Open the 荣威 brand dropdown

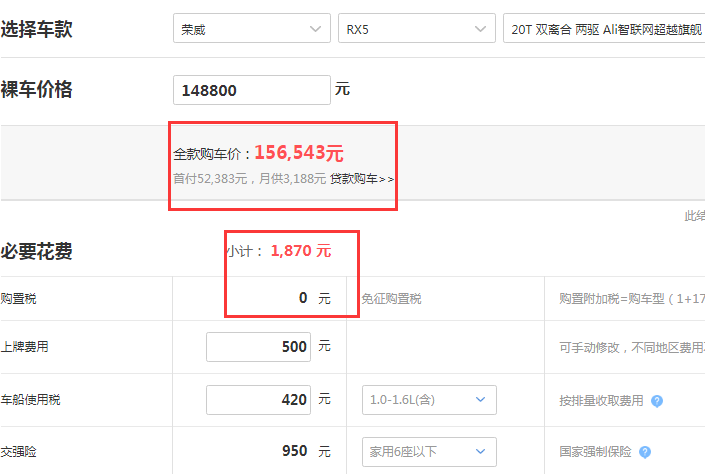tap(252, 28)
